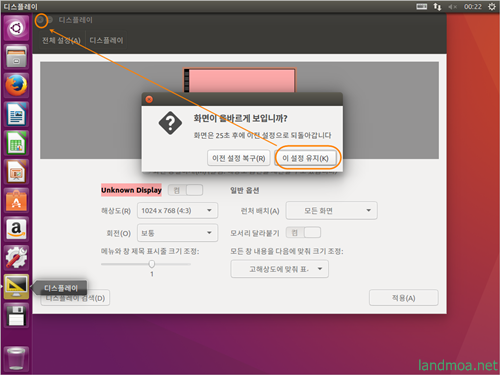The height and width of the screenshot is (375, 500).
Task: Click the 25-second revert countdown text
Action: (262, 135)
